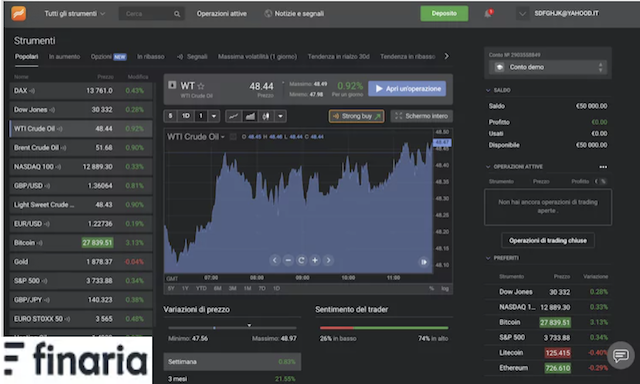The height and width of the screenshot is (384, 640).
Task: Select the 1Y chart range
Action: point(185,289)
